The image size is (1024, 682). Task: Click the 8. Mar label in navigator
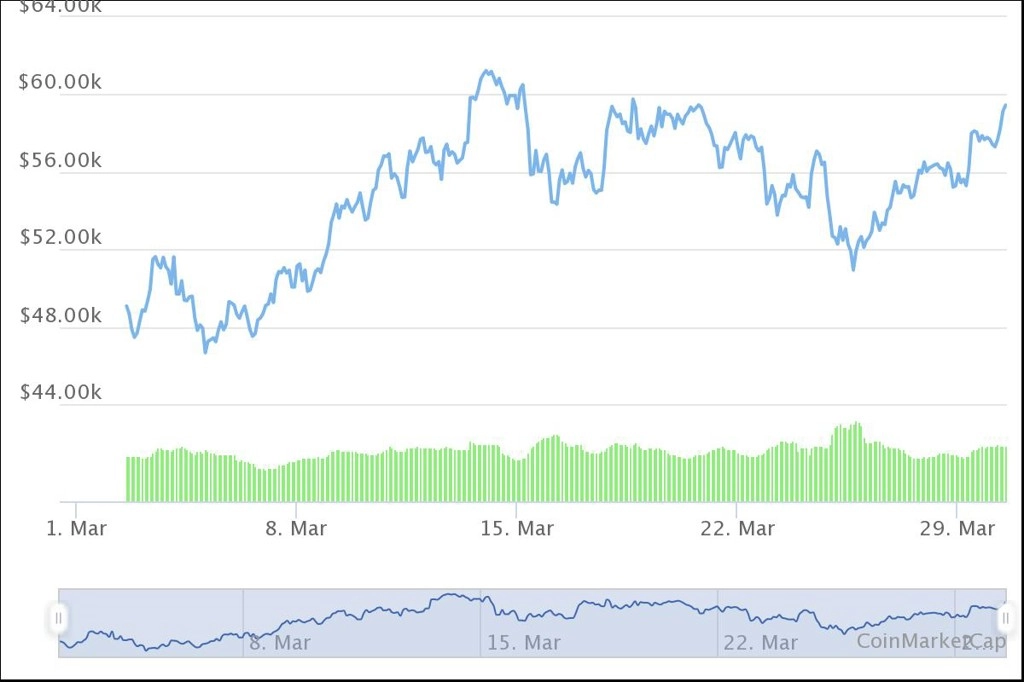tap(280, 643)
